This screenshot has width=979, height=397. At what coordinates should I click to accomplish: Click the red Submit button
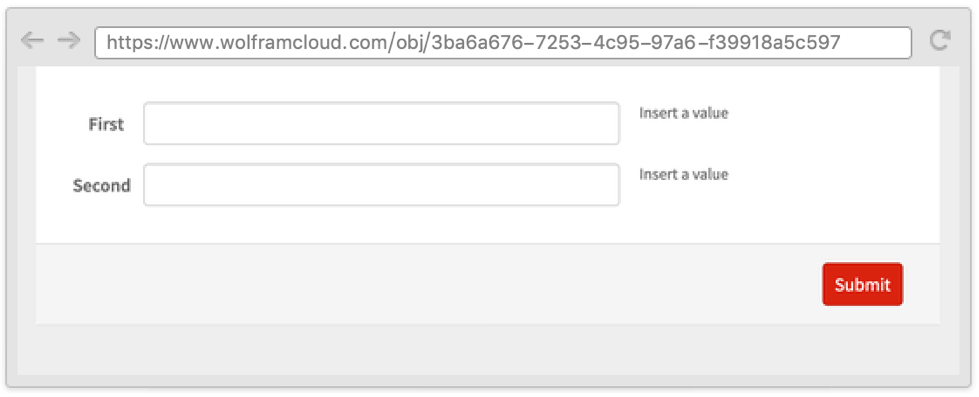point(862,284)
